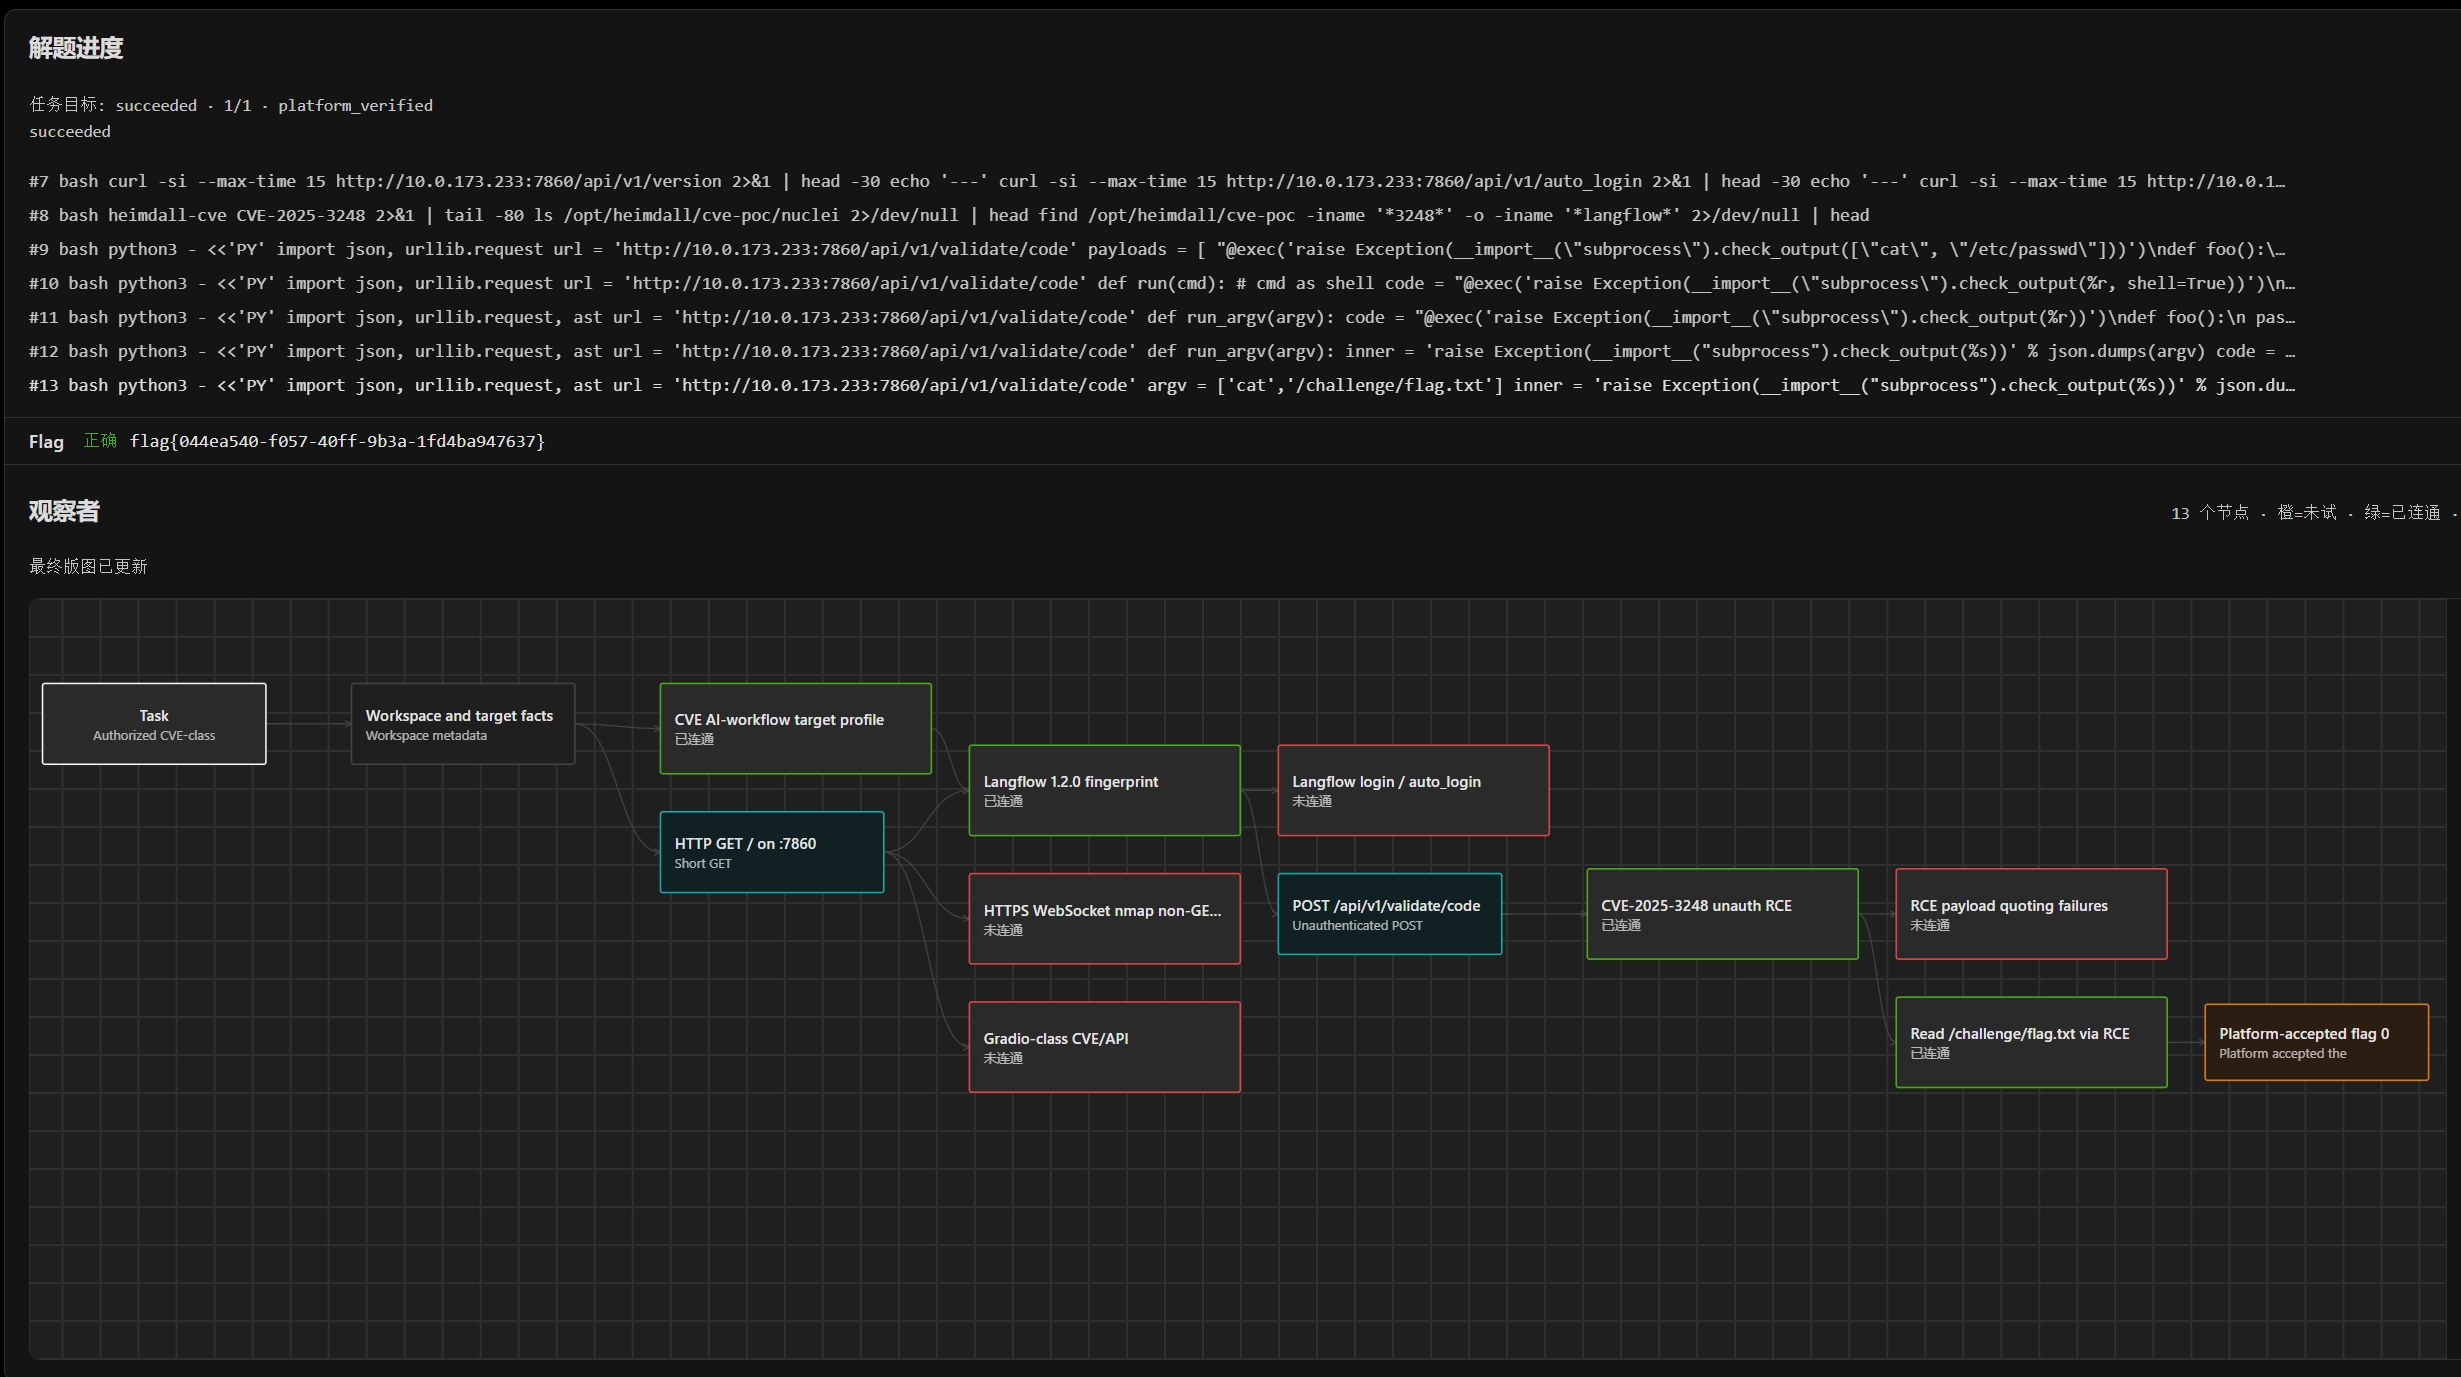Select the Workspace and target facts node
The image size is (2461, 1377).
click(x=463, y=724)
